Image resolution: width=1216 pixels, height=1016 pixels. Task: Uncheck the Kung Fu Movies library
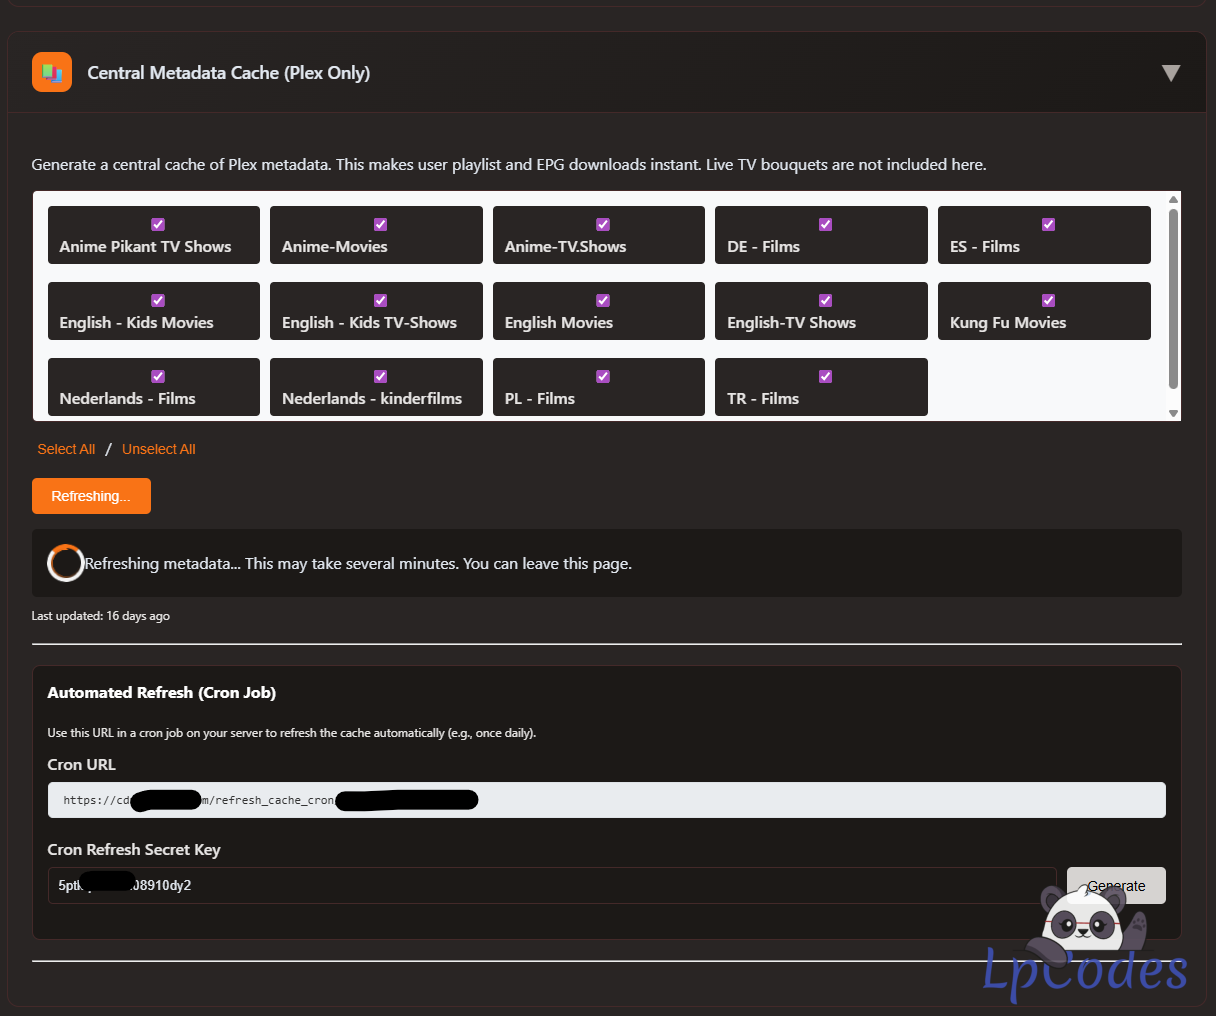click(1048, 300)
